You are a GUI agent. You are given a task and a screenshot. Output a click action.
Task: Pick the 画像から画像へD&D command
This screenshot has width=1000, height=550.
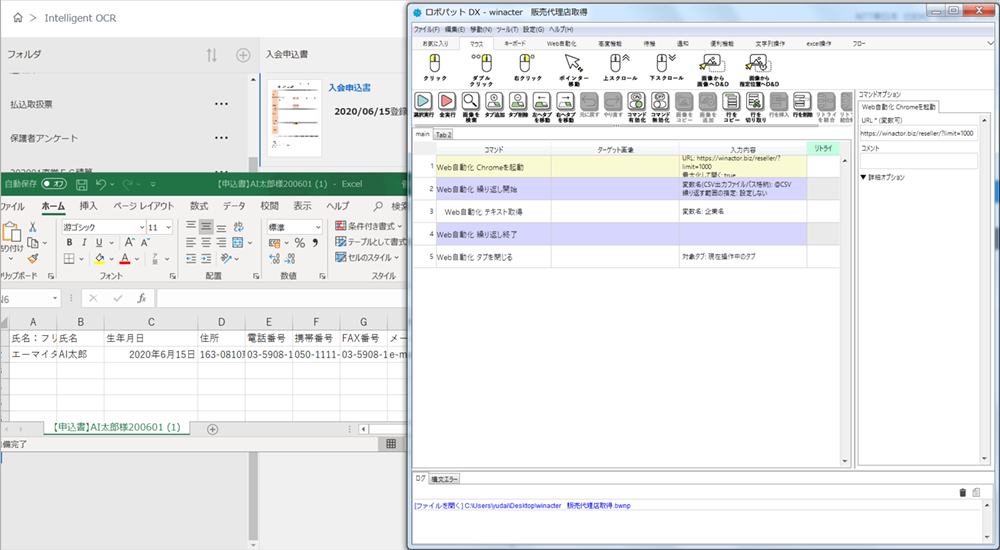click(712, 70)
